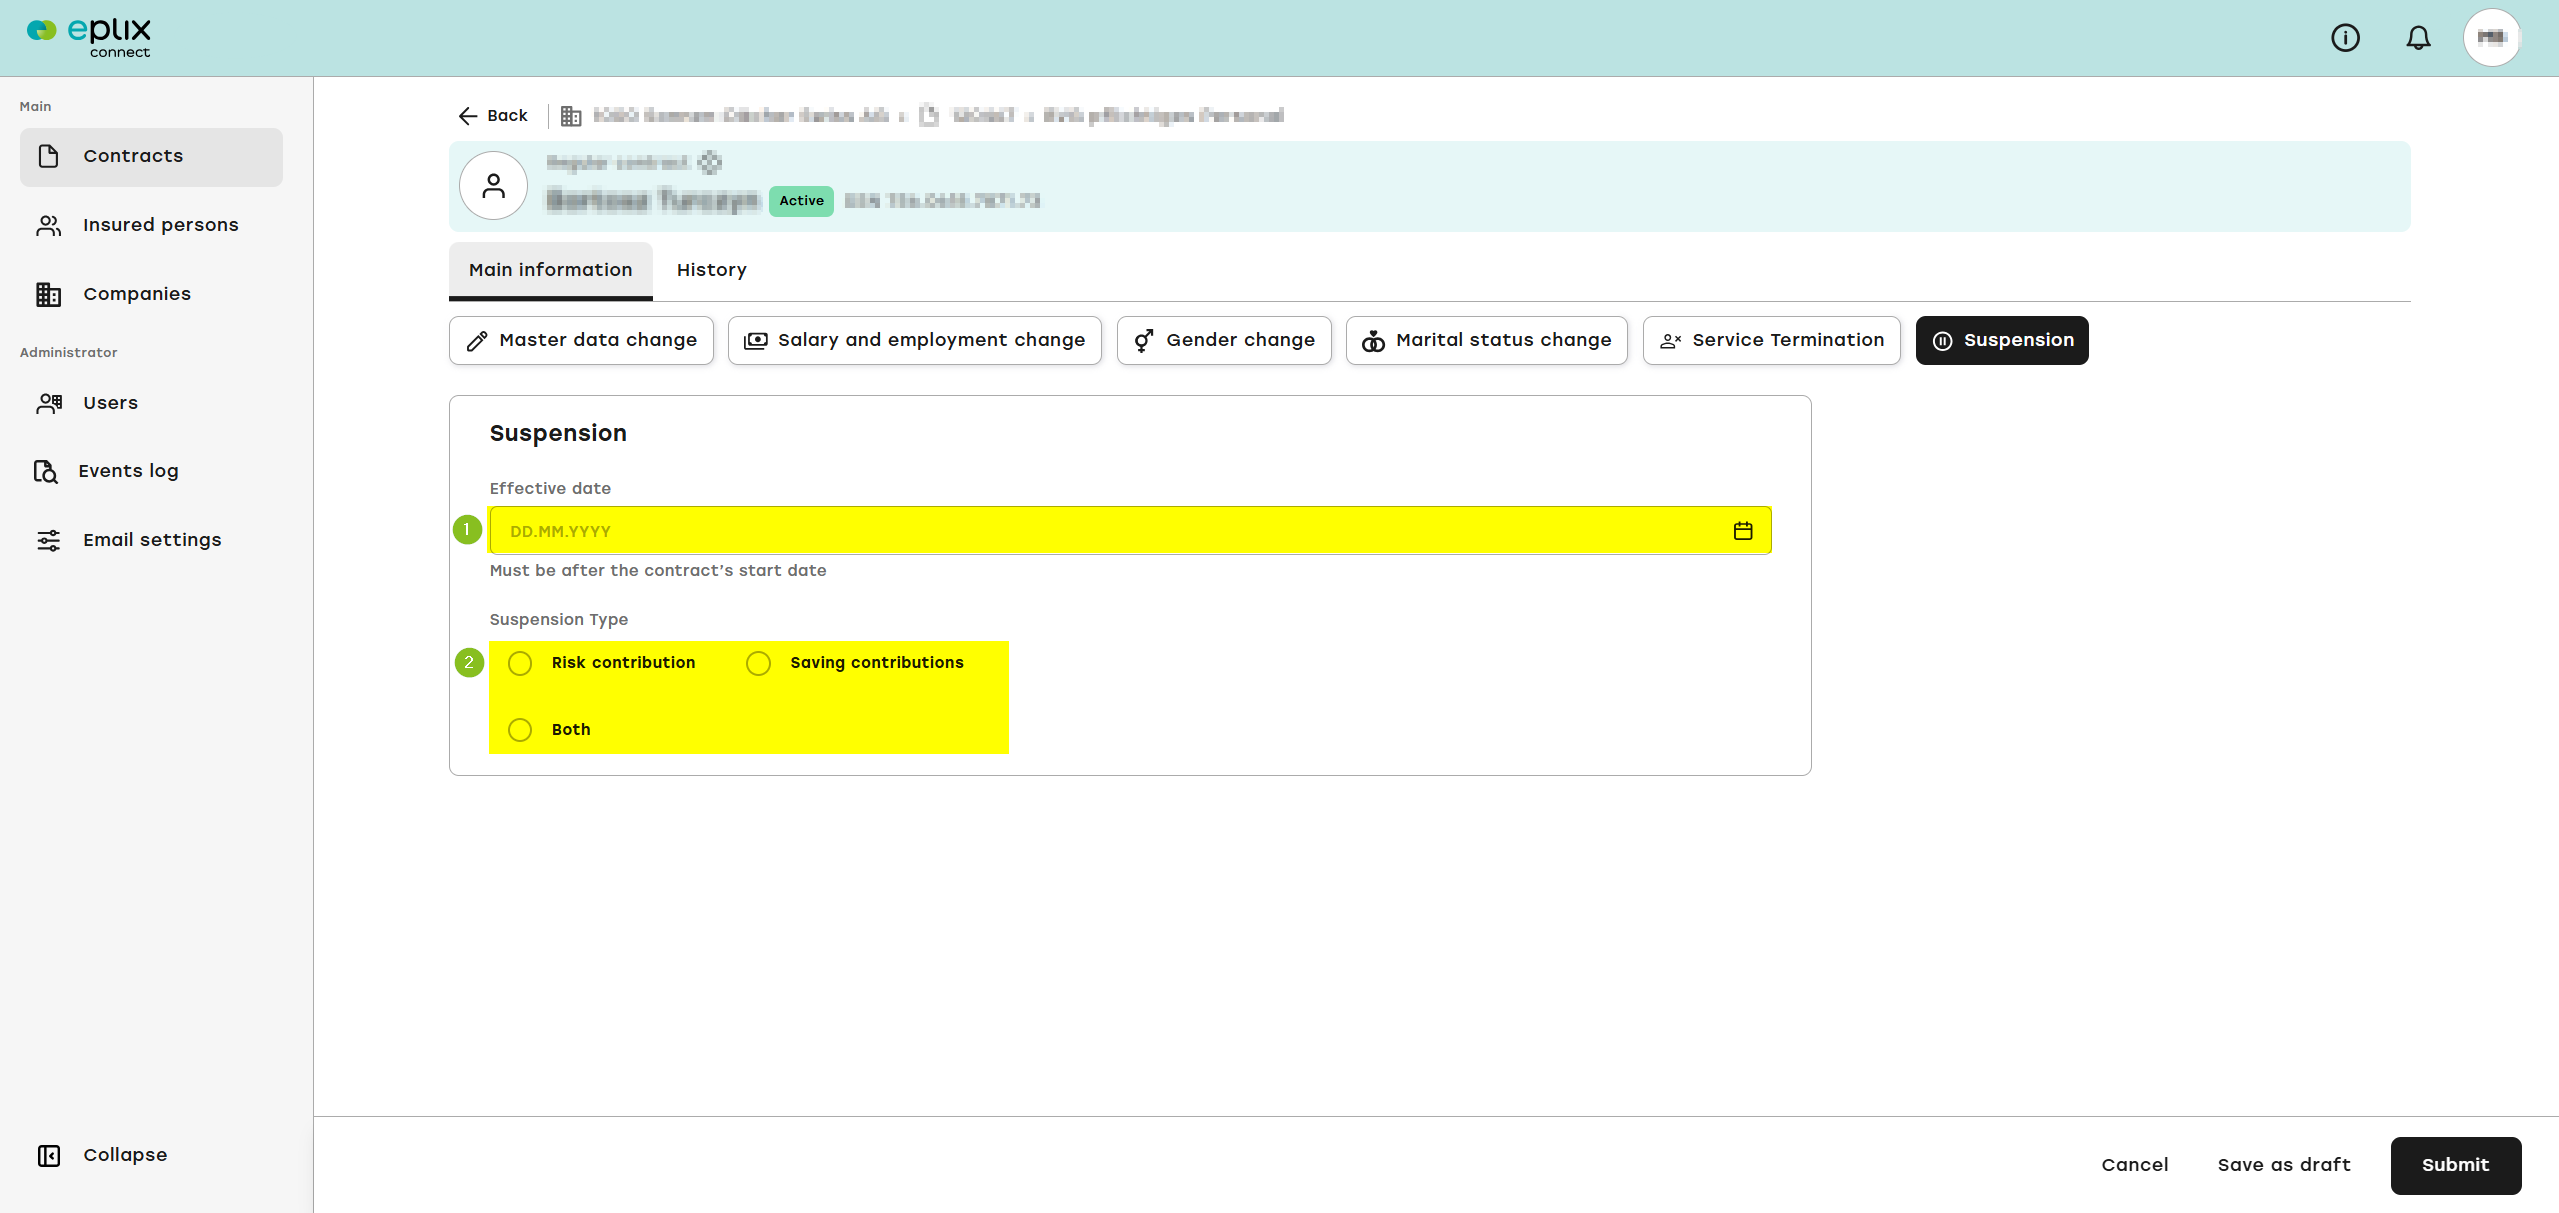Choose Salary and employment change

click(915, 341)
